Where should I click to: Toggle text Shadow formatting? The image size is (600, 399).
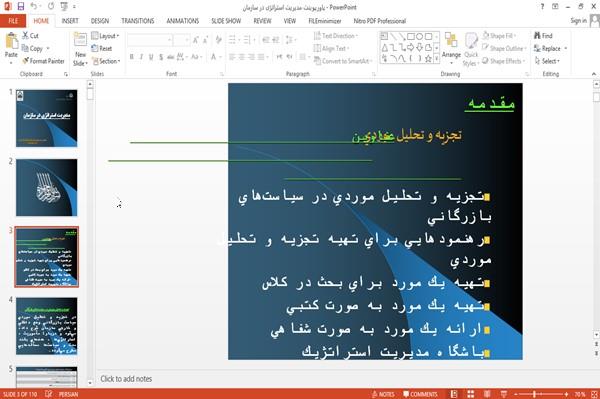(x=161, y=57)
